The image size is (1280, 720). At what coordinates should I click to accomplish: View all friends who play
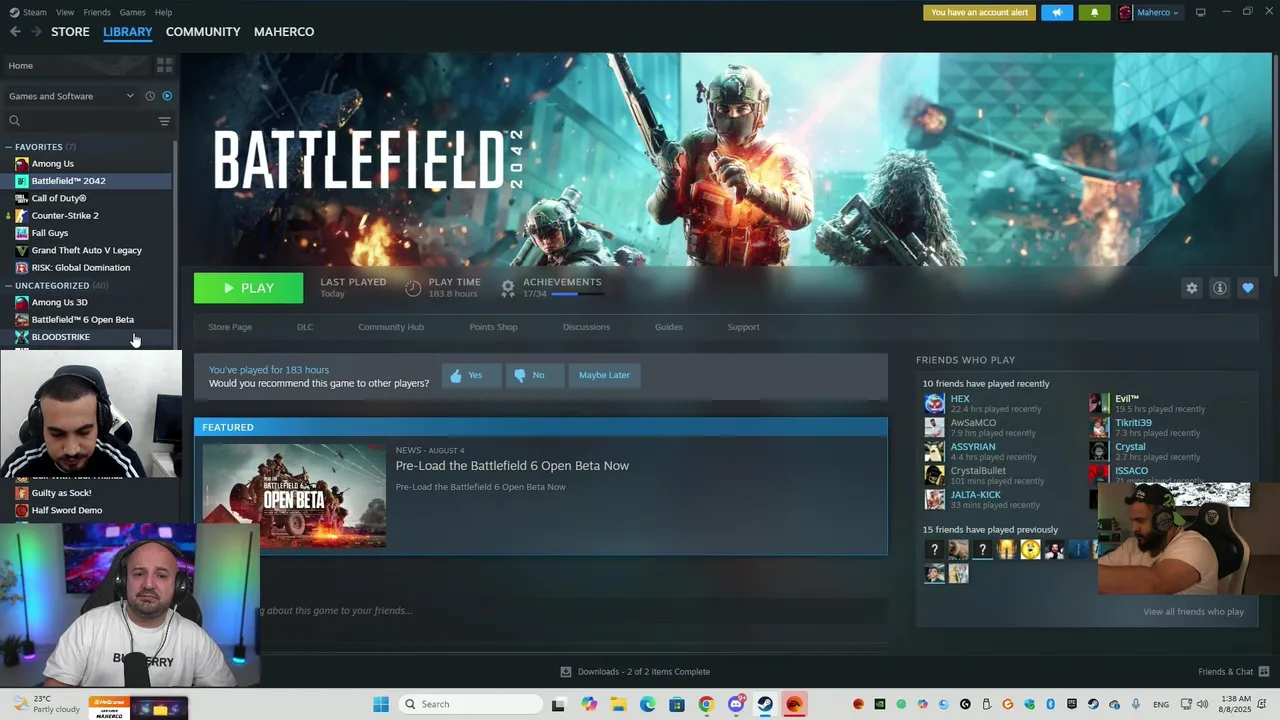[1193, 612]
